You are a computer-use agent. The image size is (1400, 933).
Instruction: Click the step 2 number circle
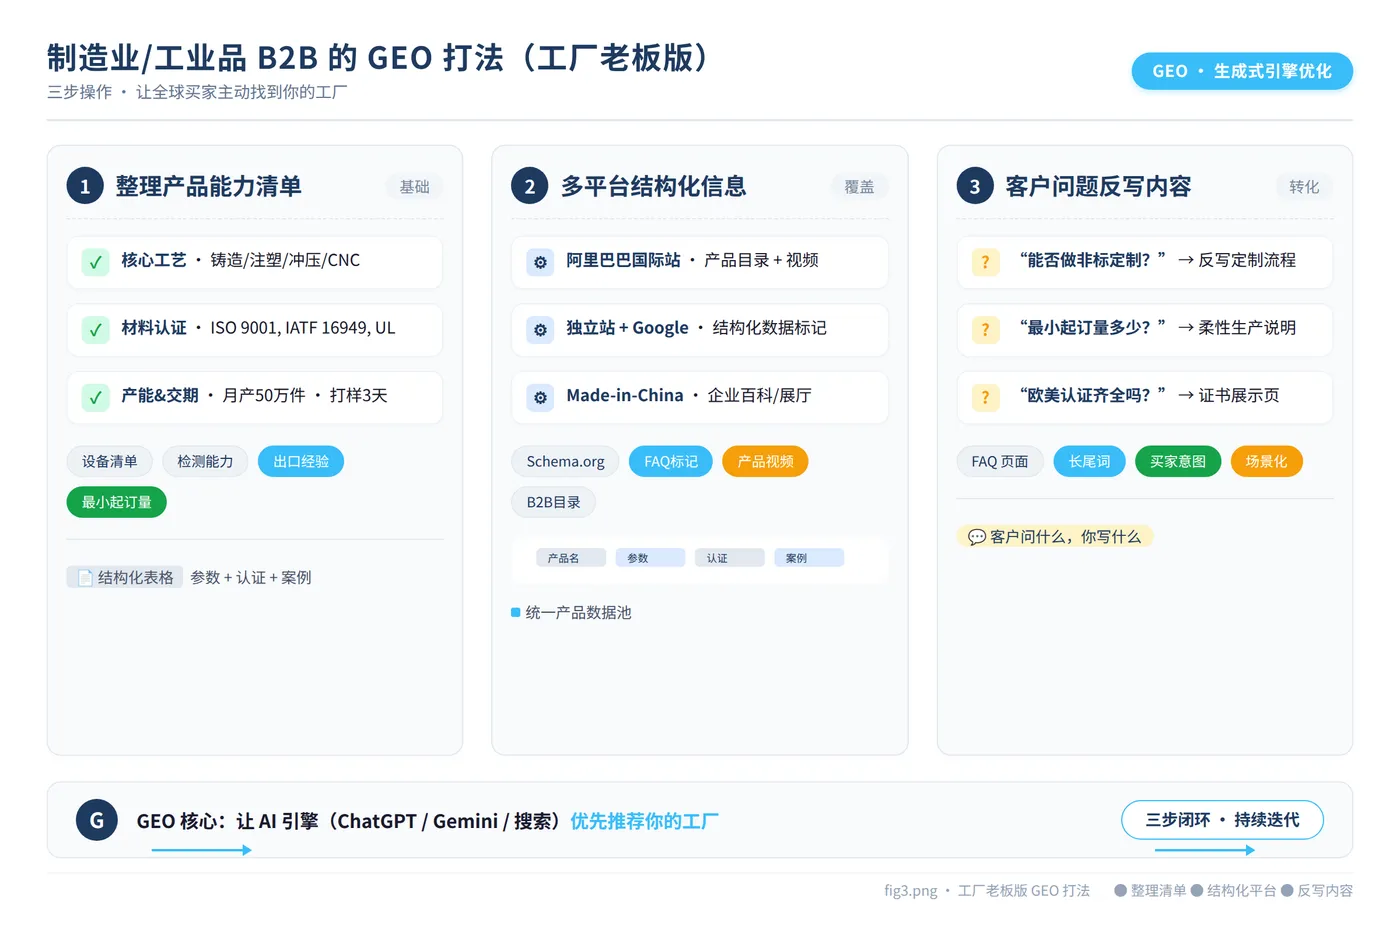[x=530, y=186]
